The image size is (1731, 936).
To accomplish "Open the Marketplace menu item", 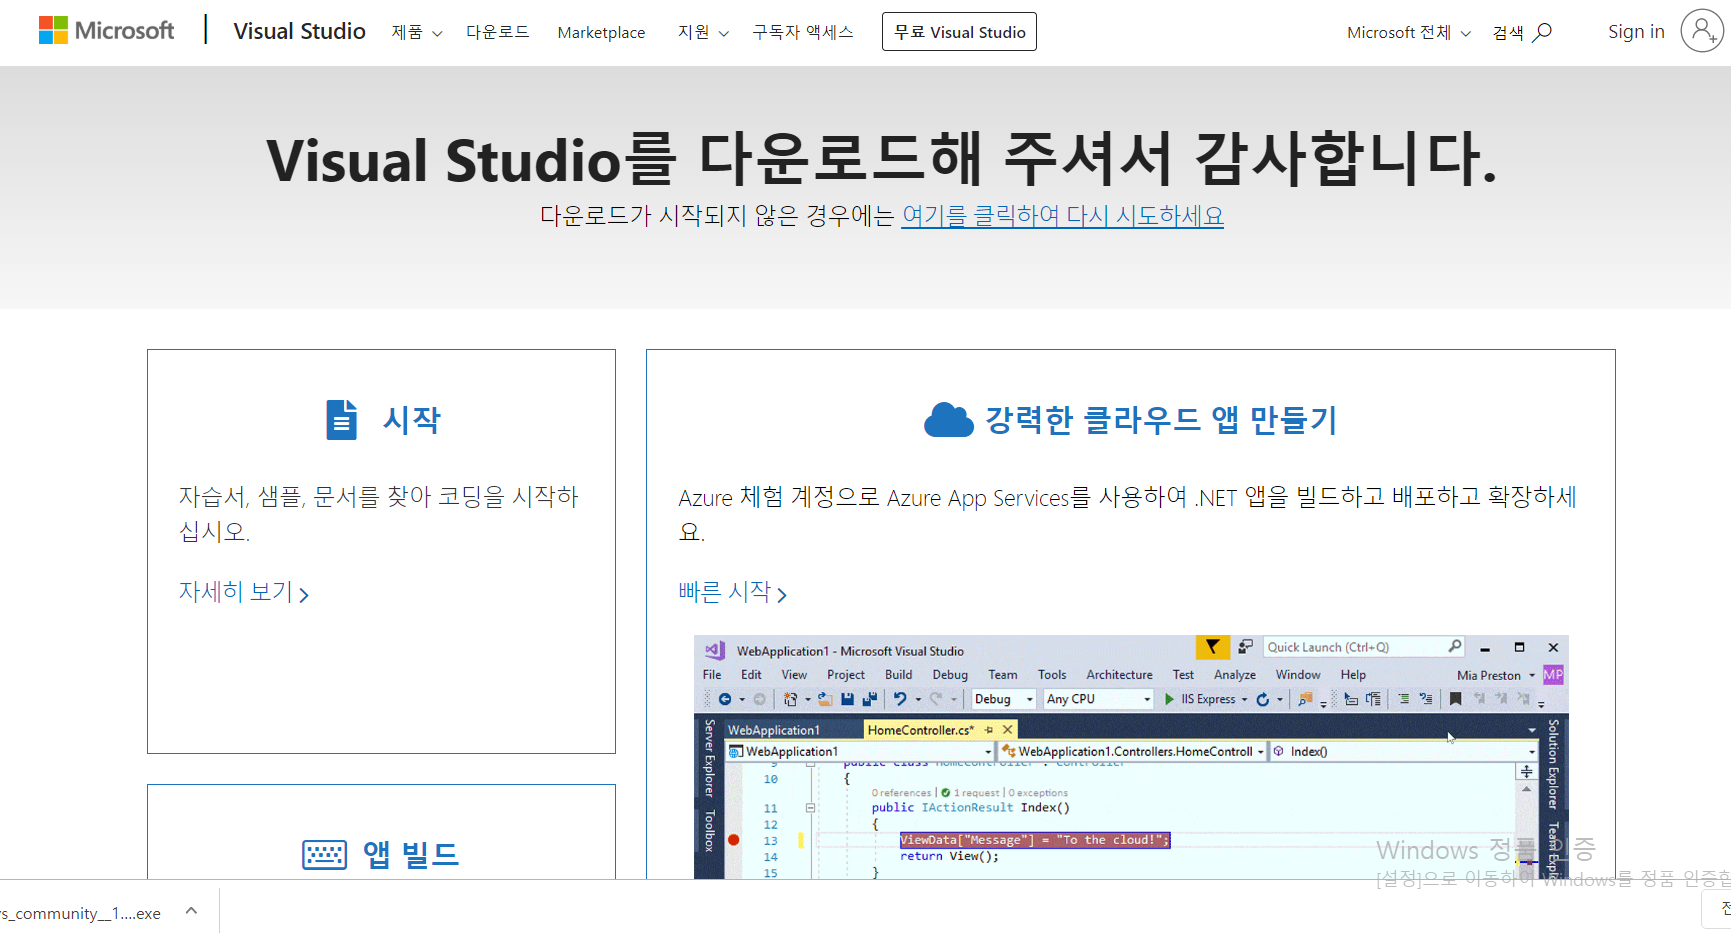I will pos(601,32).
